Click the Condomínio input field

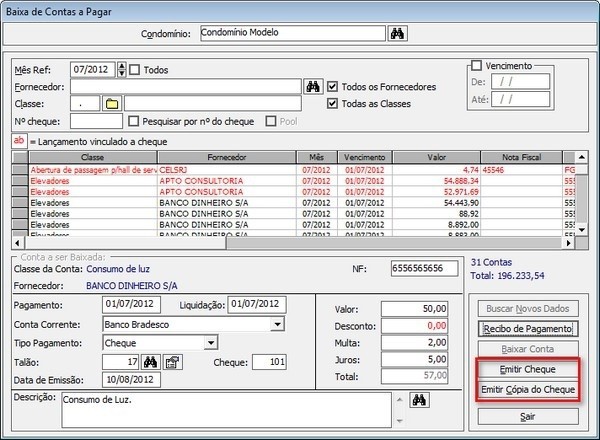[293, 33]
